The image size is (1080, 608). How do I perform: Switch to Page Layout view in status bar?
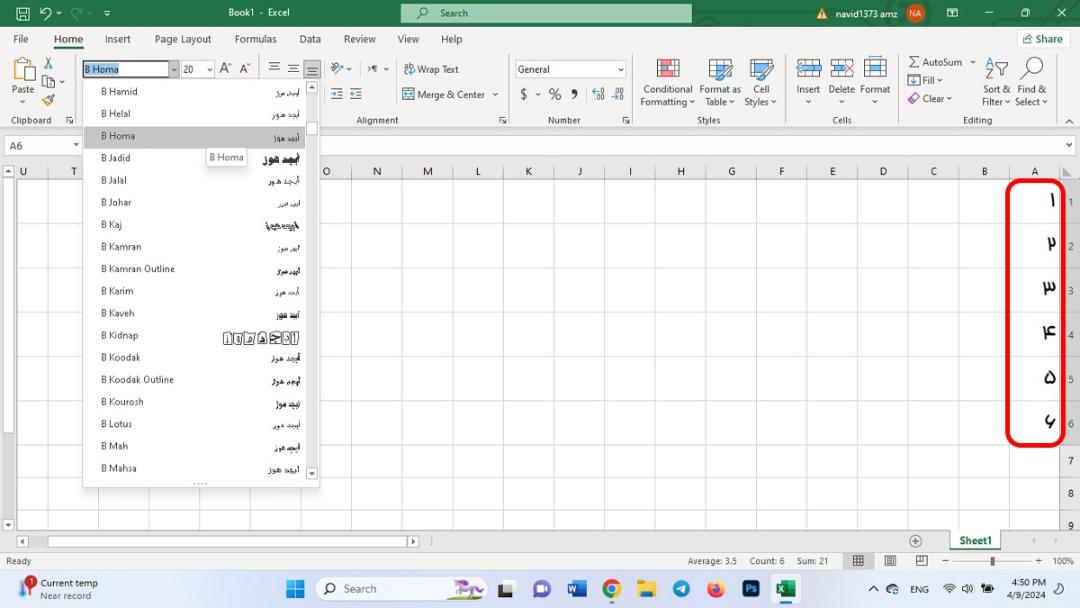[890, 560]
